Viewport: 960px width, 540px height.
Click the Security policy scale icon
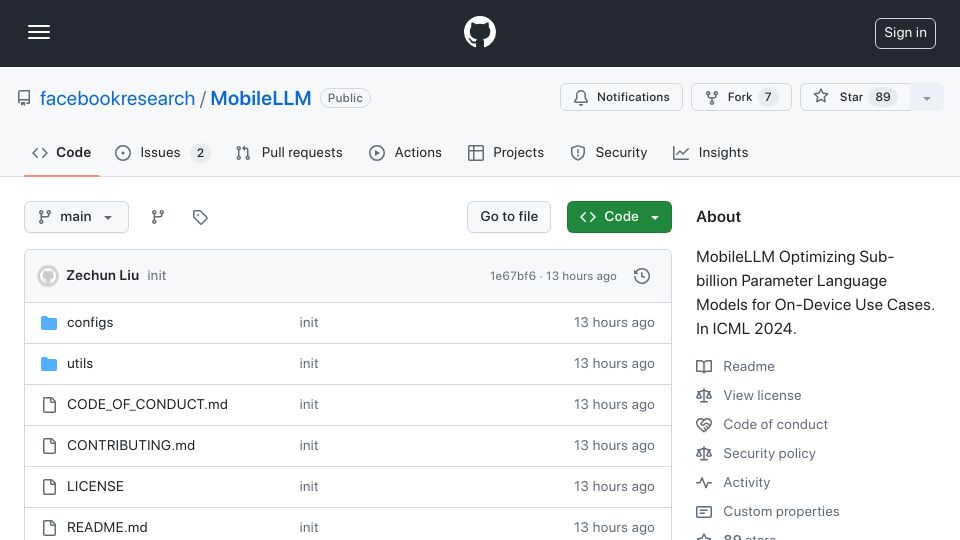click(x=704, y=454)
